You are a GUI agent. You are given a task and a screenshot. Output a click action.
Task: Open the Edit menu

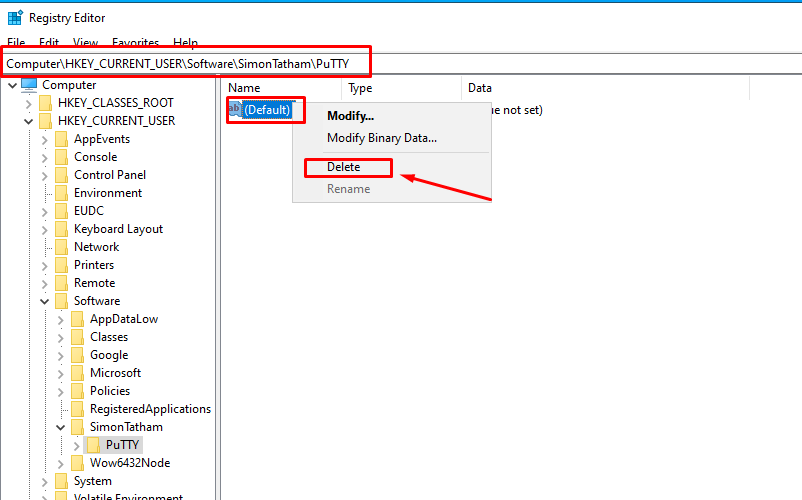coord(49,42)
